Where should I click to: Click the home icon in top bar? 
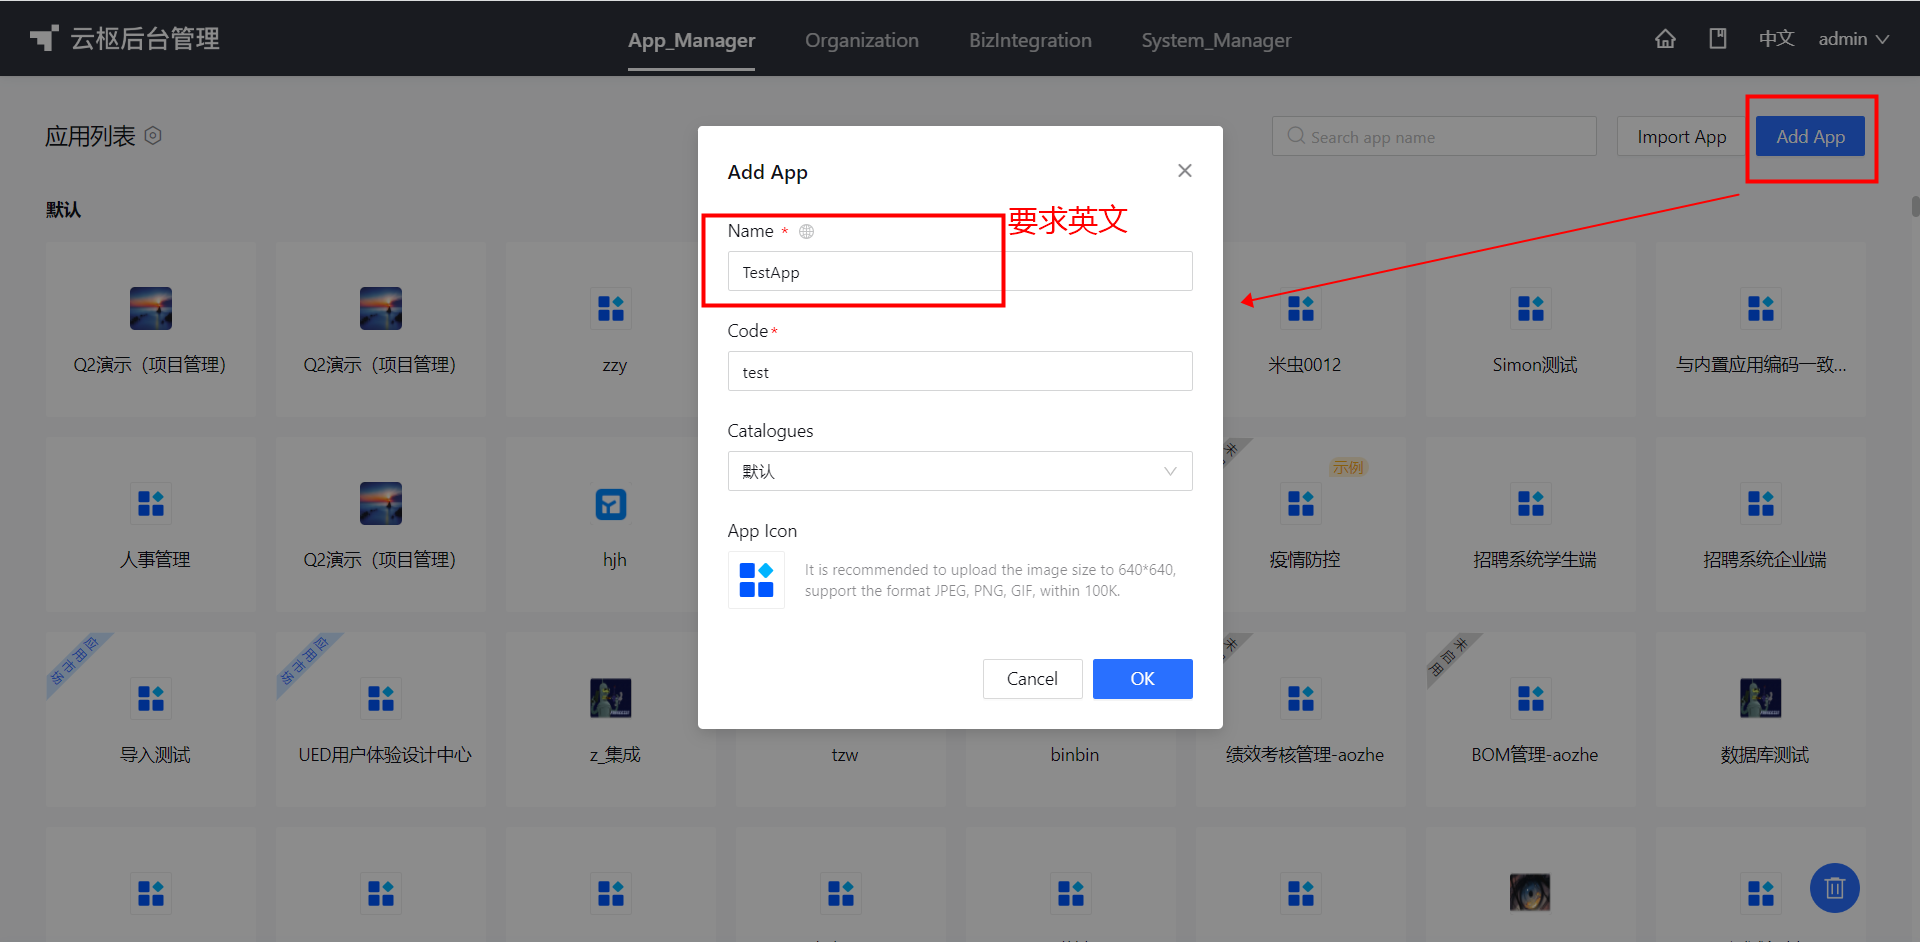(1665, 39)
